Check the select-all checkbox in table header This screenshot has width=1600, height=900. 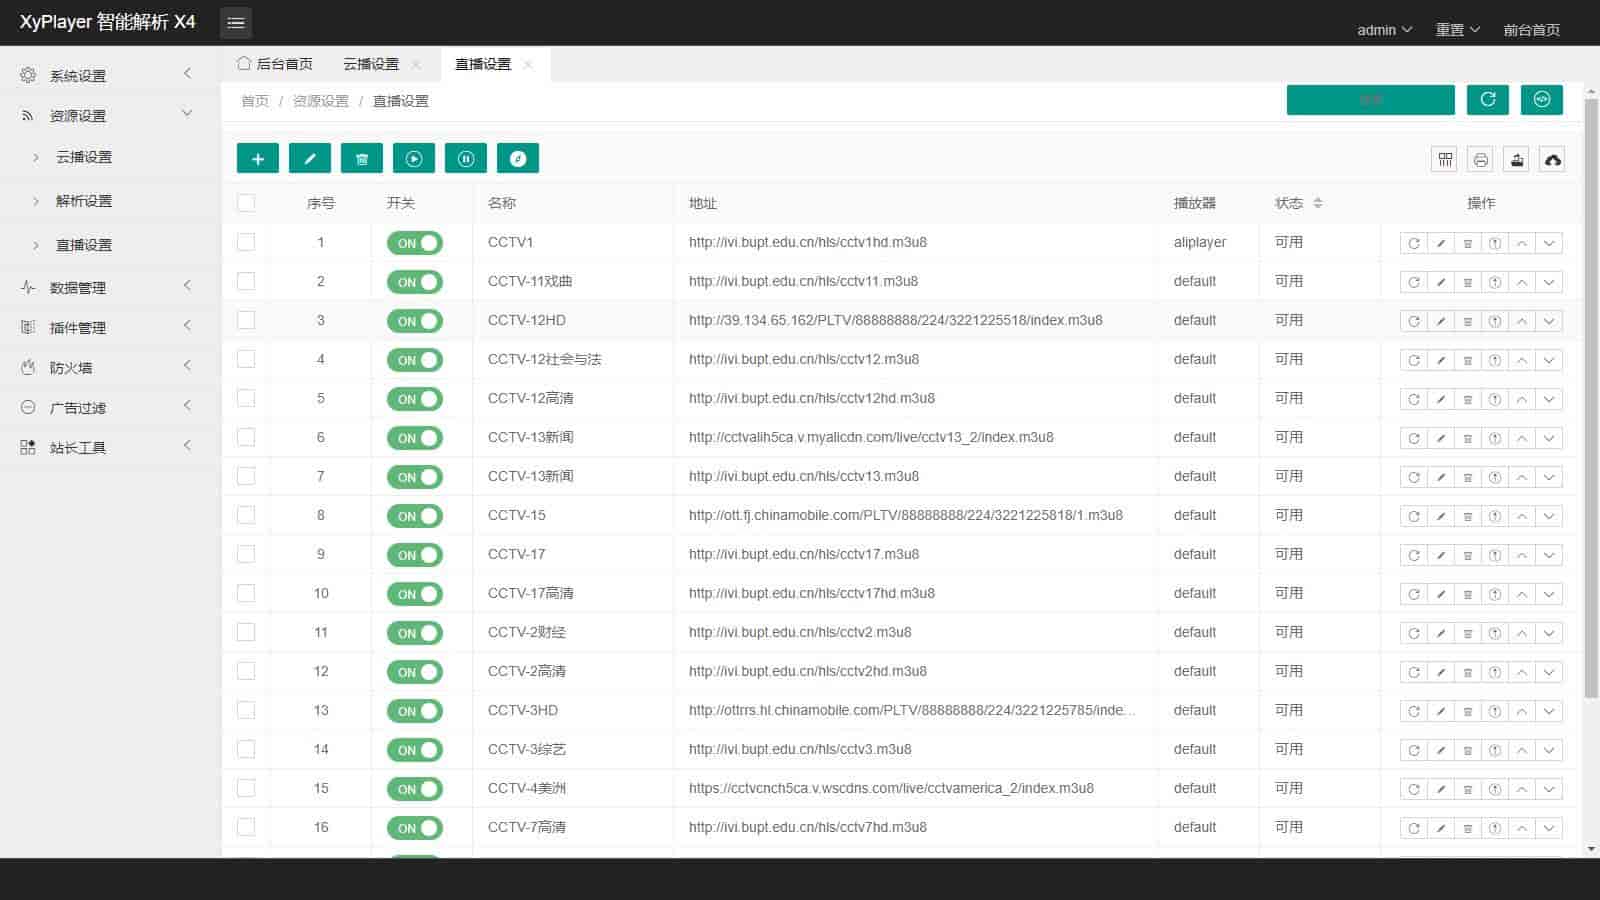point(246,203)
